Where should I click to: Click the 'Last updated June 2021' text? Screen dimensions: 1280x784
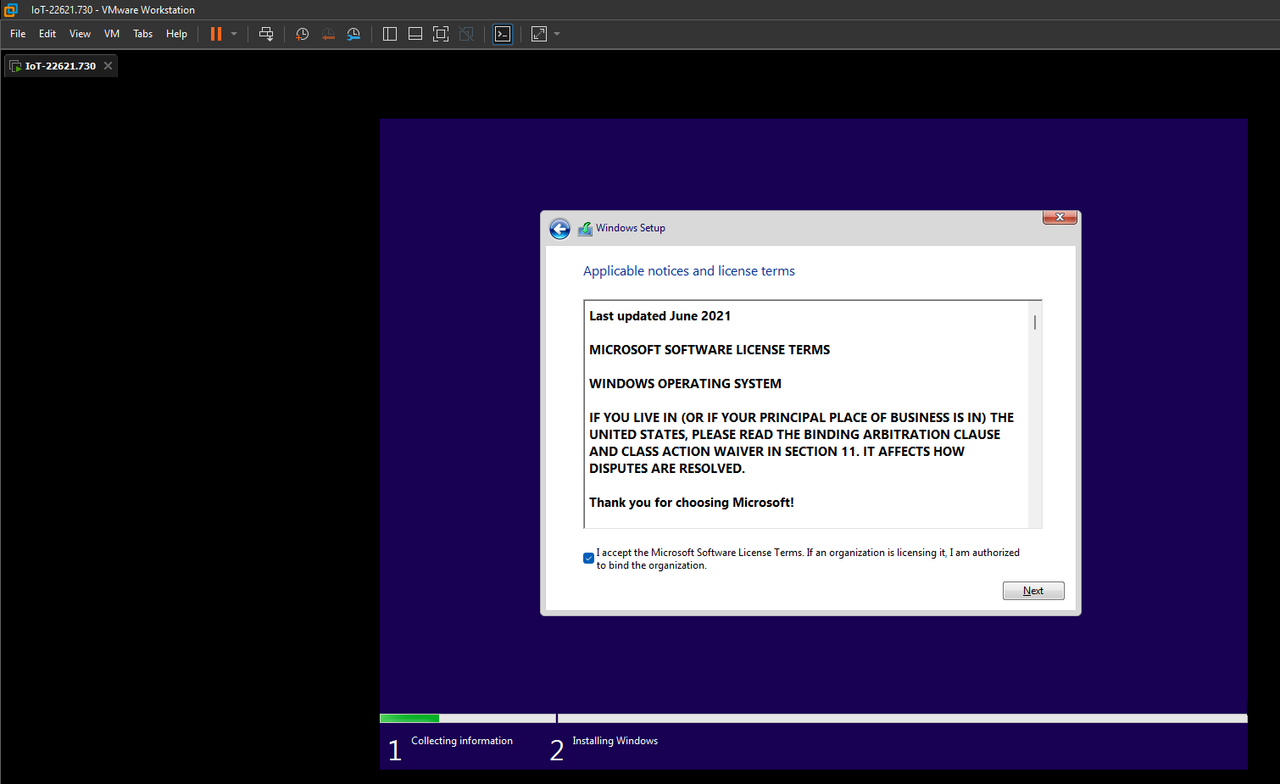(x=660, y=316)
